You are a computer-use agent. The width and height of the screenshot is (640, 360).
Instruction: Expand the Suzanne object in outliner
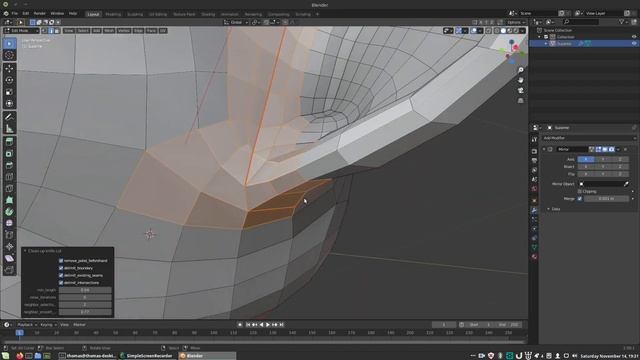pos(546,44)
